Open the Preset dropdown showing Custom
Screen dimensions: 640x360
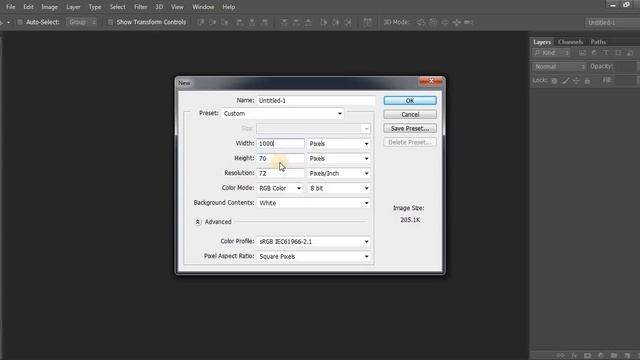(x=282, y=113)
